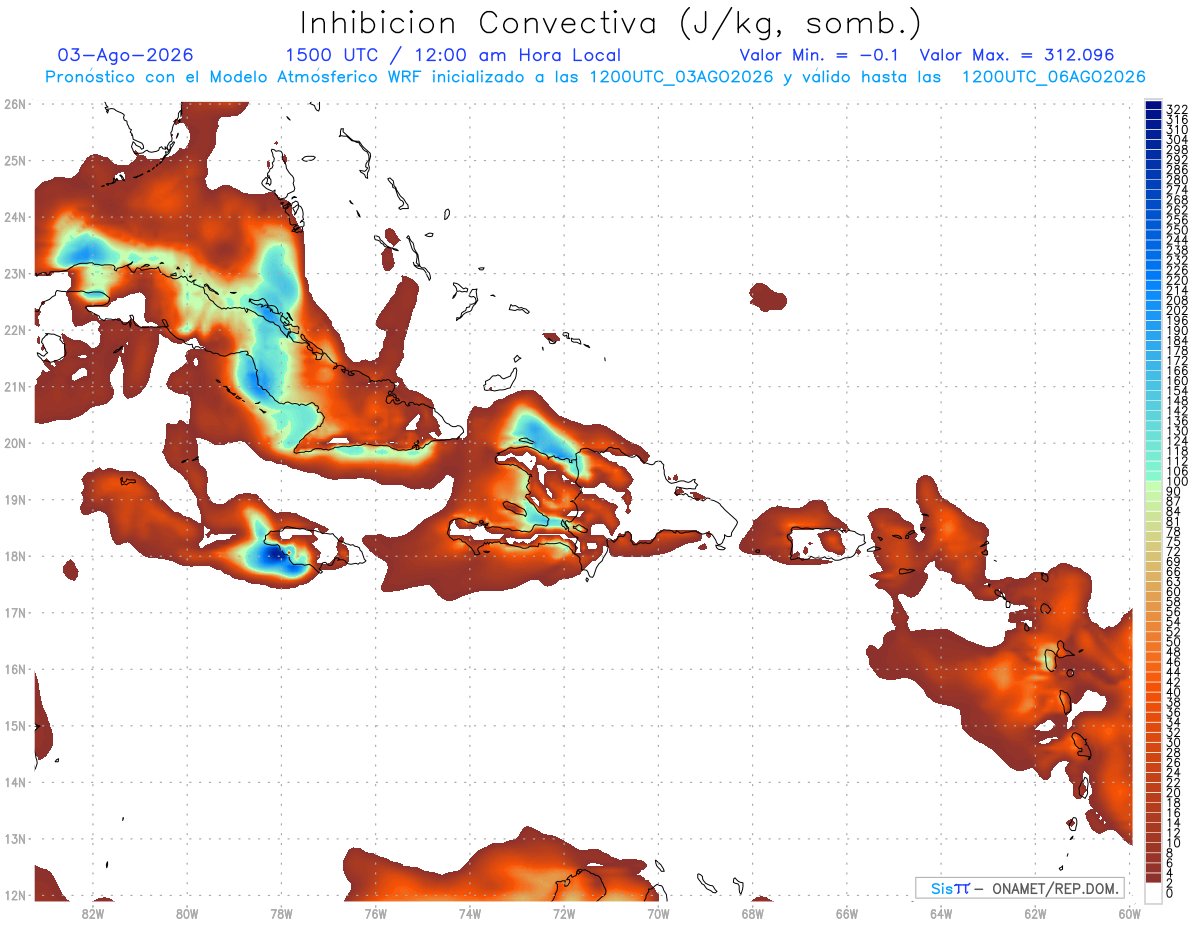The height and width of the screenshot is (927, 1200).
Task: Click the latitude label '15N'
Action: tap(14, 725)
